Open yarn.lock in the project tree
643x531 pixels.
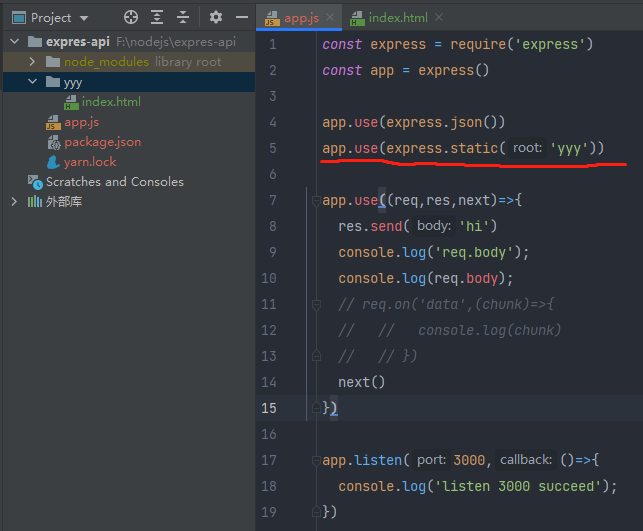coord(90,162)
